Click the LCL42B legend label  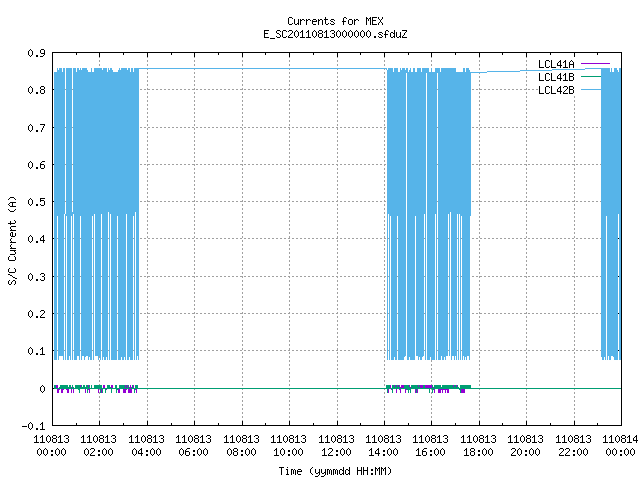(556, 90)
